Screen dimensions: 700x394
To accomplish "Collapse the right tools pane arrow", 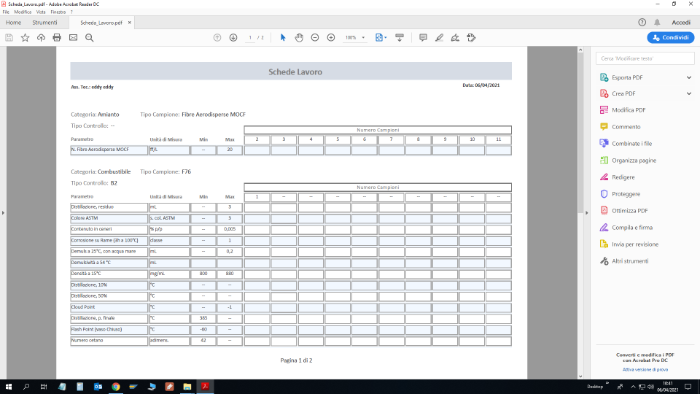I will (x=587, y=213).
